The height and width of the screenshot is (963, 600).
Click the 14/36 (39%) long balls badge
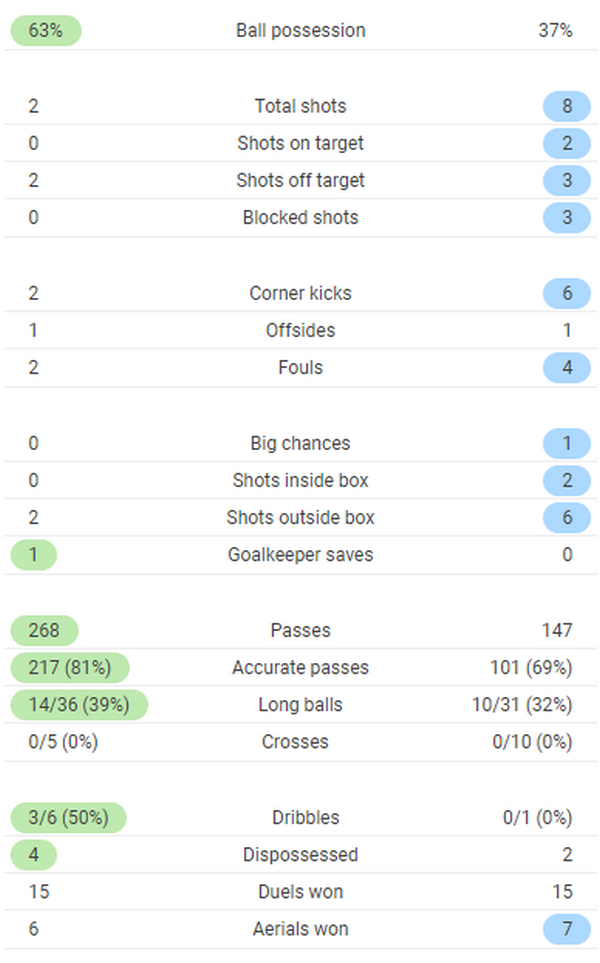click(x=78, y=705)
